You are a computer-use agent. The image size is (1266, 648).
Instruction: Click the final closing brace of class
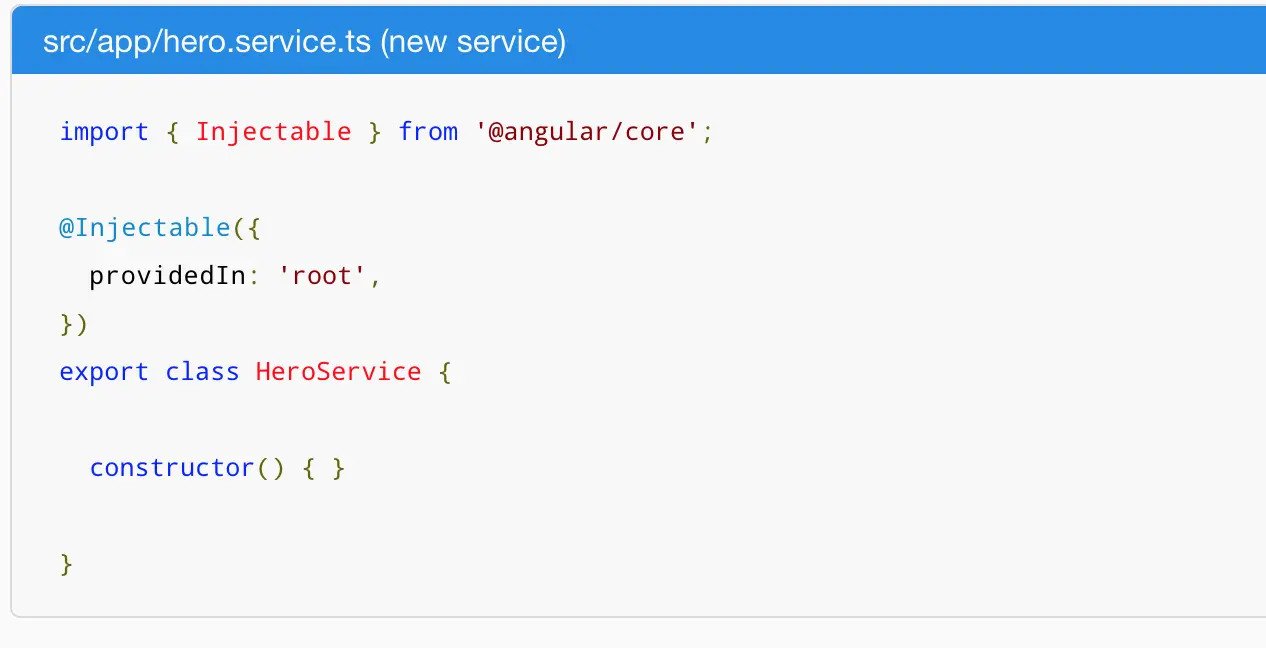(x=67, y=564)
